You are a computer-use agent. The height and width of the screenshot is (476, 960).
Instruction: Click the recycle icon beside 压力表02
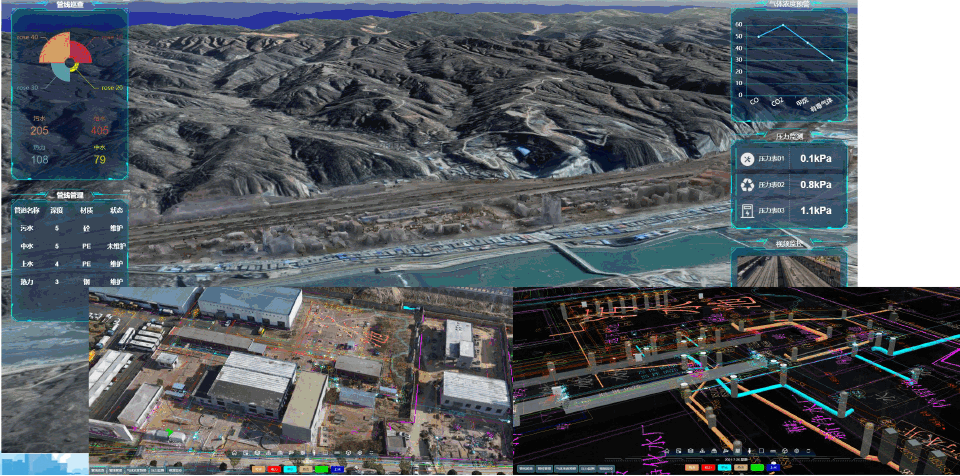pyautogui.click(x=747, y=184)
